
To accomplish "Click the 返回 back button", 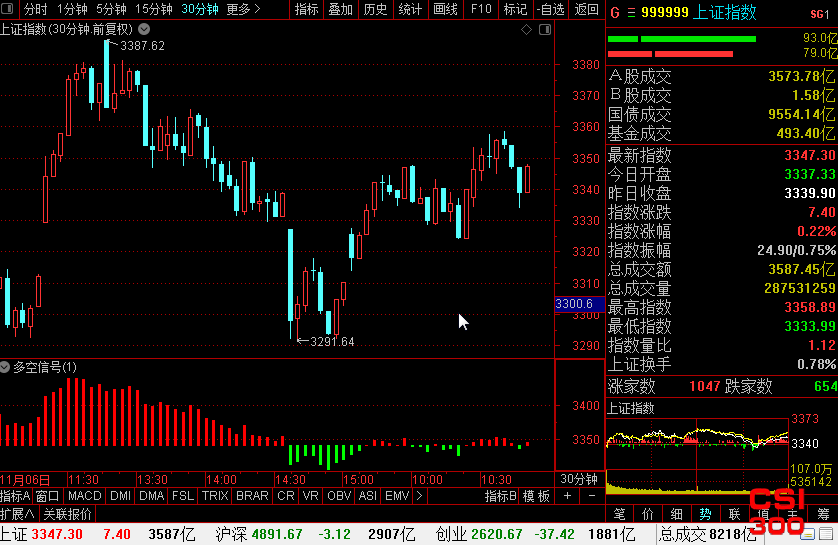I will click(x=586, y=9).
